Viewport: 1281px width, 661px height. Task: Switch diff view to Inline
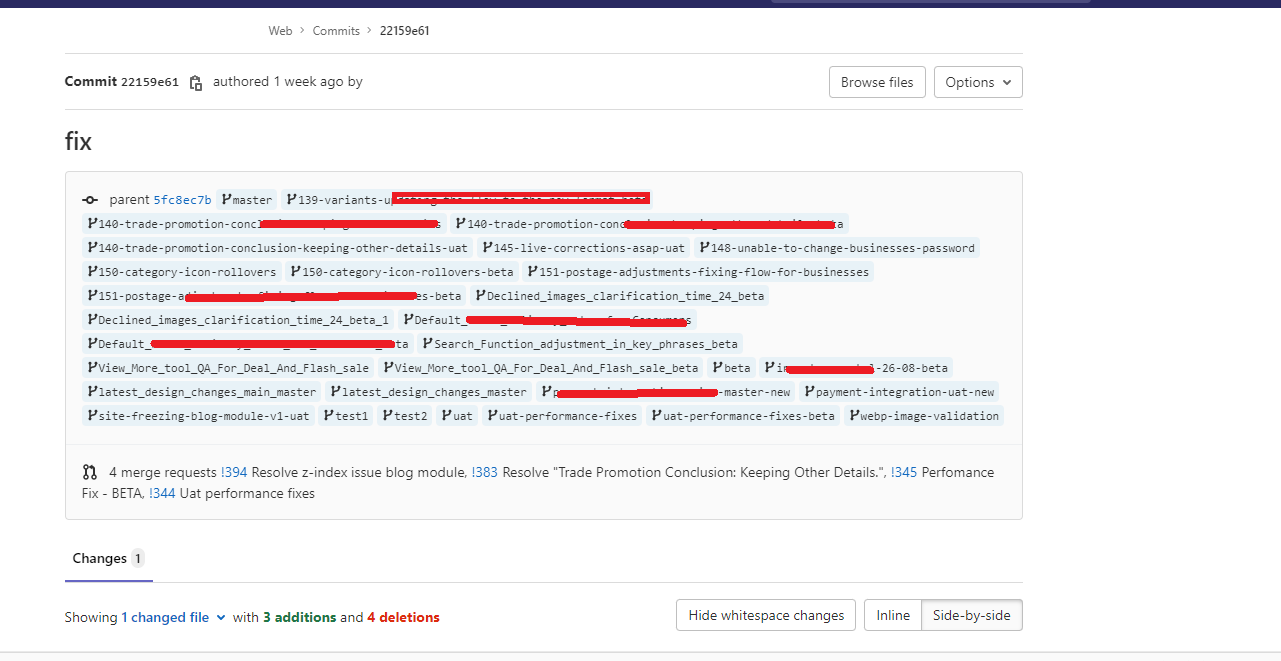(892, 615)
